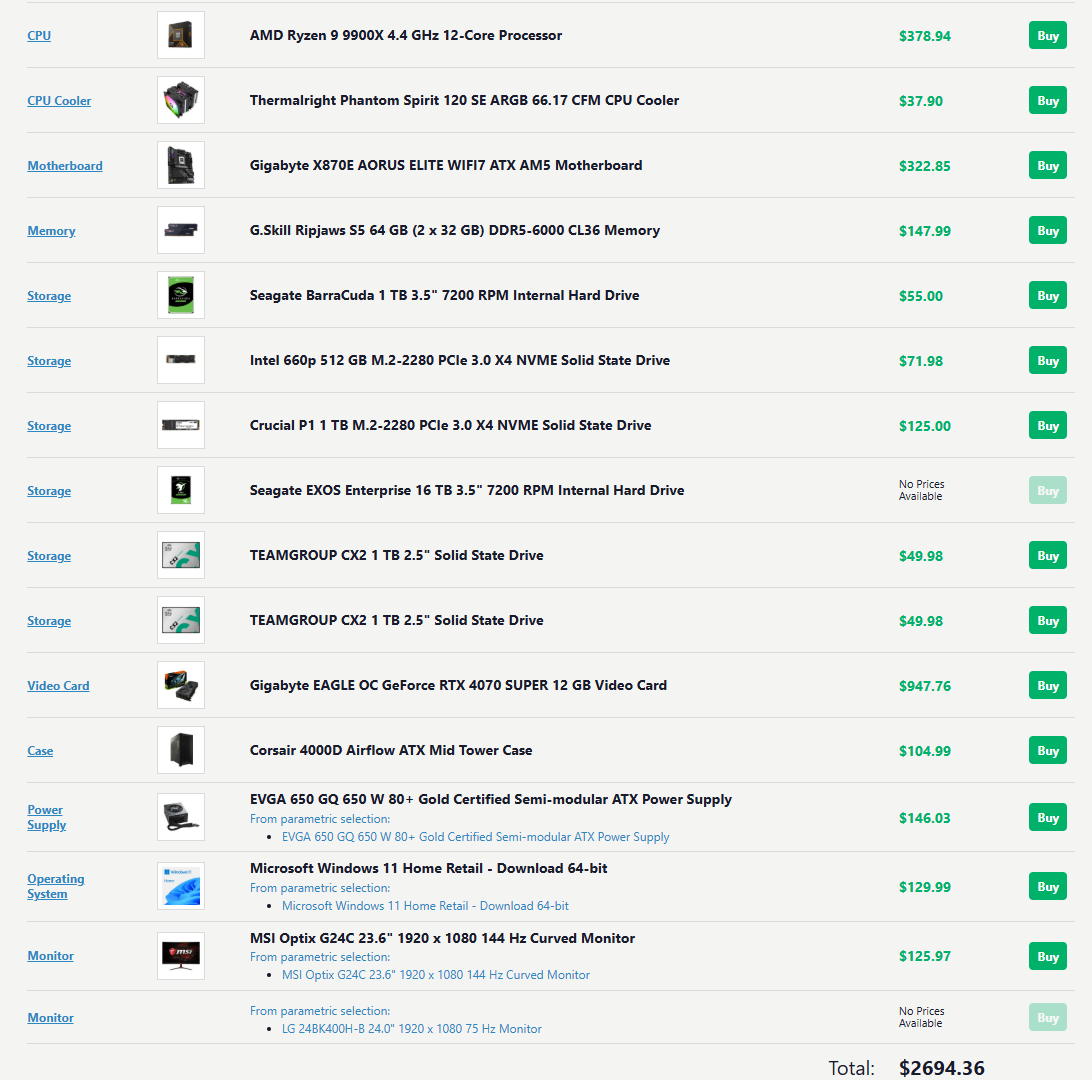The height and width of the screenshot is (1080, 1092).
Task: Open the CPU category link
Action: [x=39, y=36]
